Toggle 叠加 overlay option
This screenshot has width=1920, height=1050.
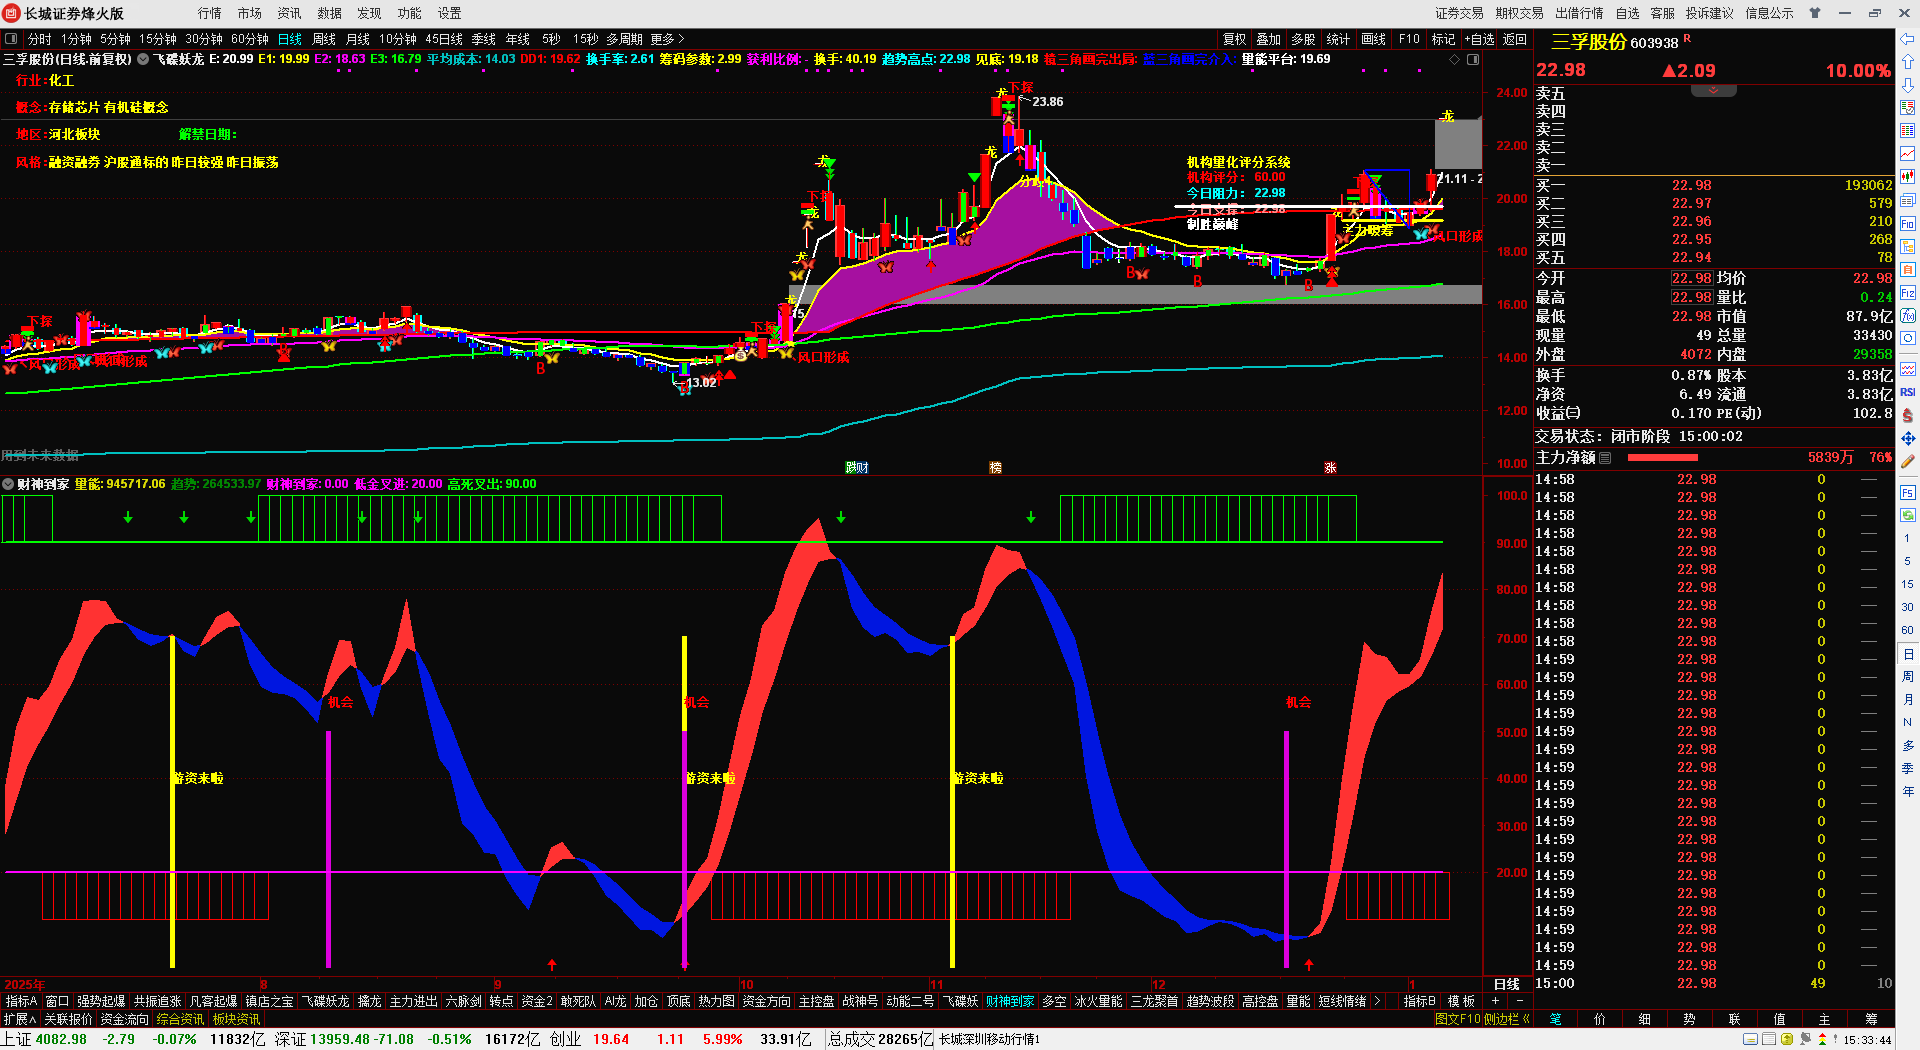pos(1269,39)
